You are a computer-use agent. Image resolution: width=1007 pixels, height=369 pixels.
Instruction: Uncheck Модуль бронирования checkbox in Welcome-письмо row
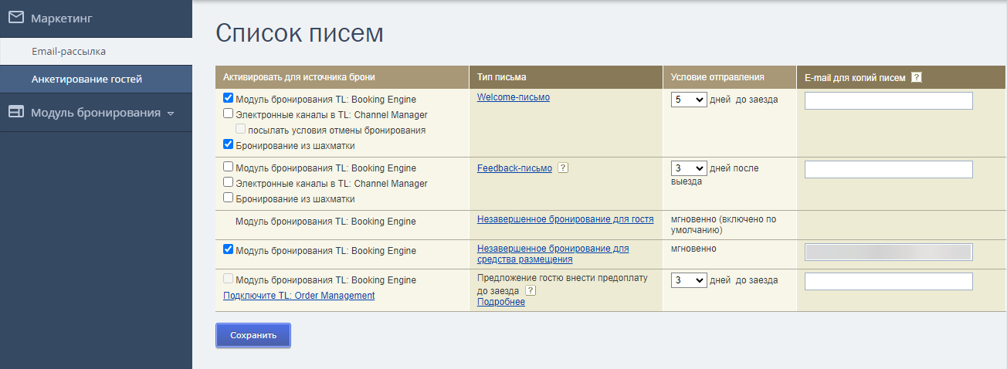coord(228,99)
